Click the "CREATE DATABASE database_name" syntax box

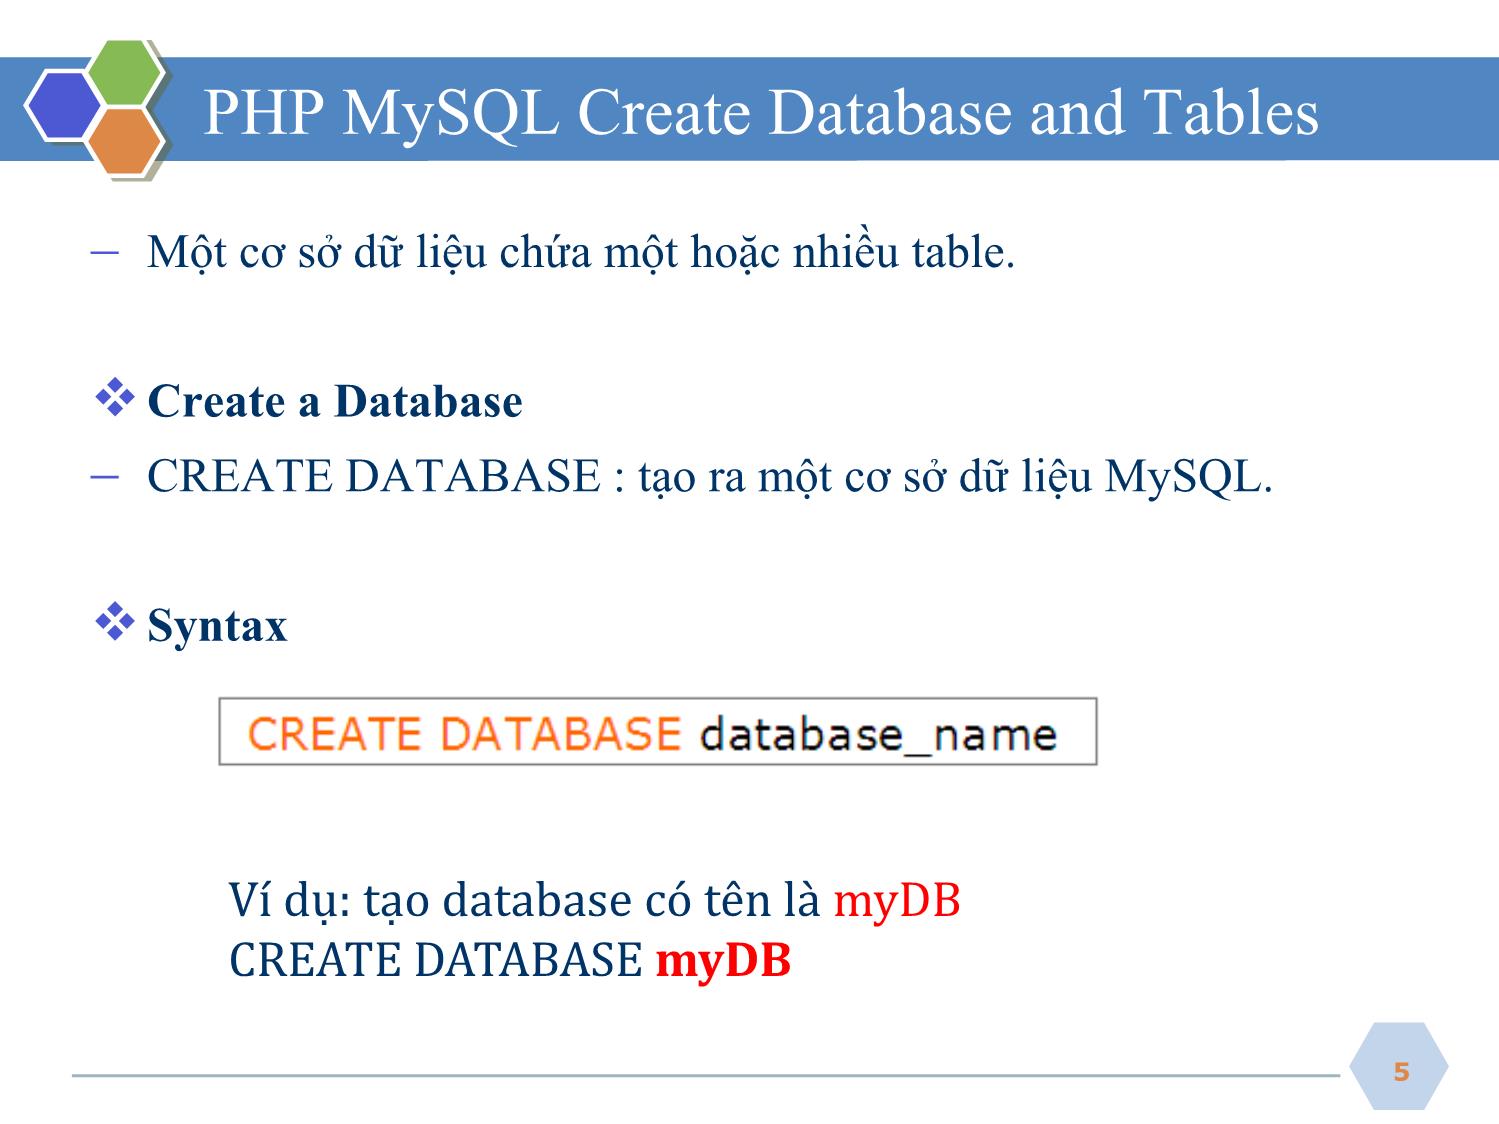point(657,732)
